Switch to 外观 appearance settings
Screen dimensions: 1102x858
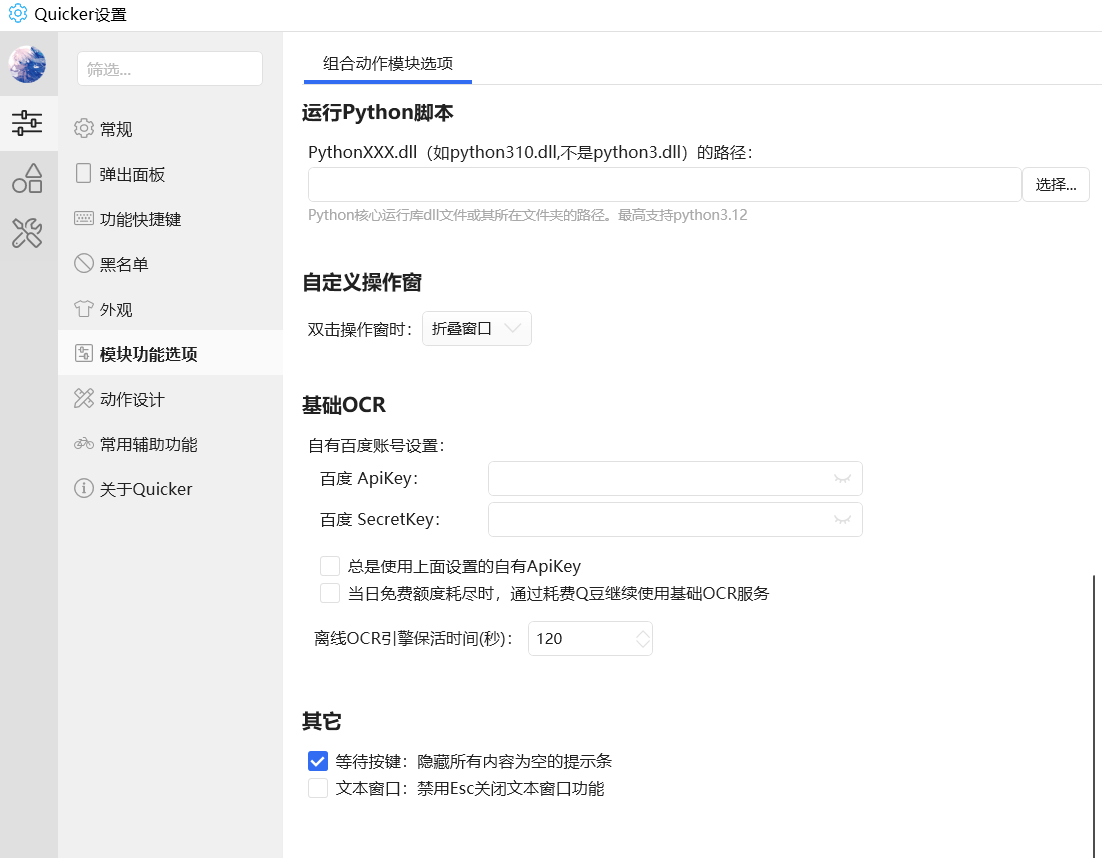click(x=116, y=309)
